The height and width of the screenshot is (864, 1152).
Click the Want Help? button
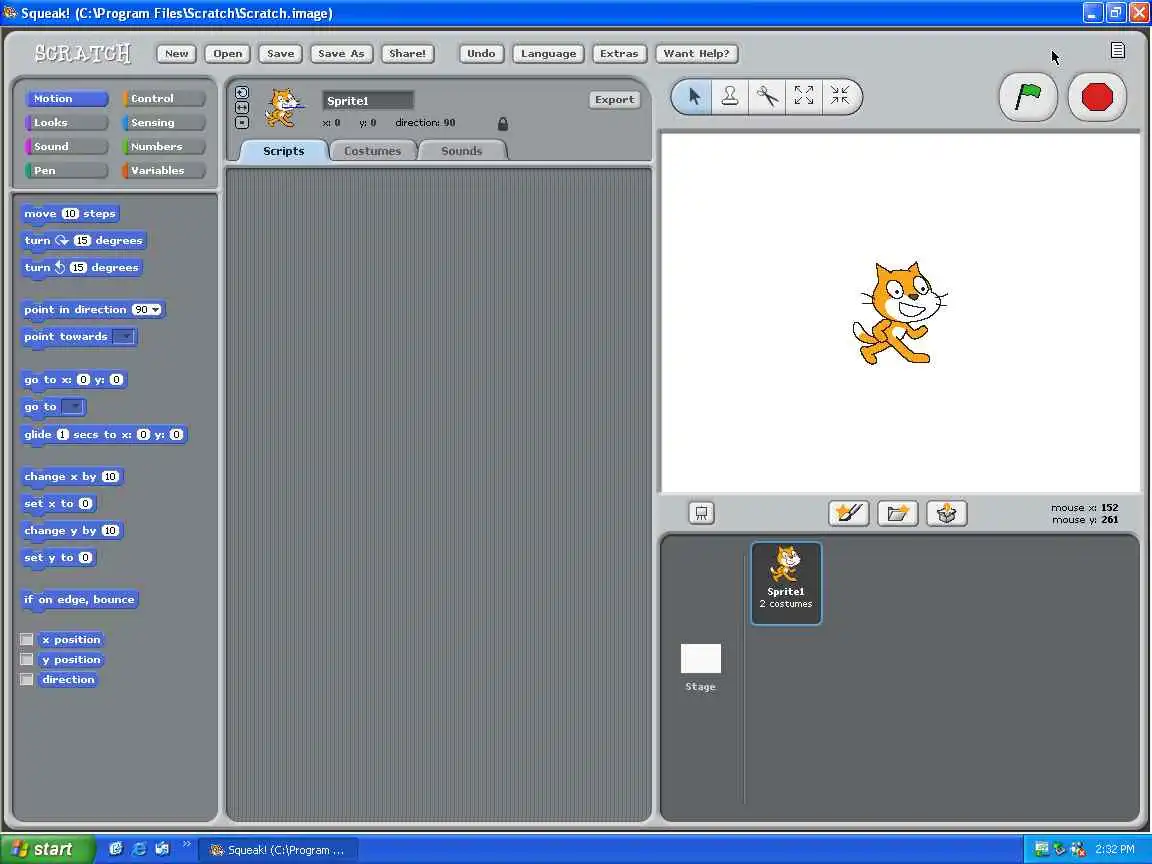click(696, 54)
